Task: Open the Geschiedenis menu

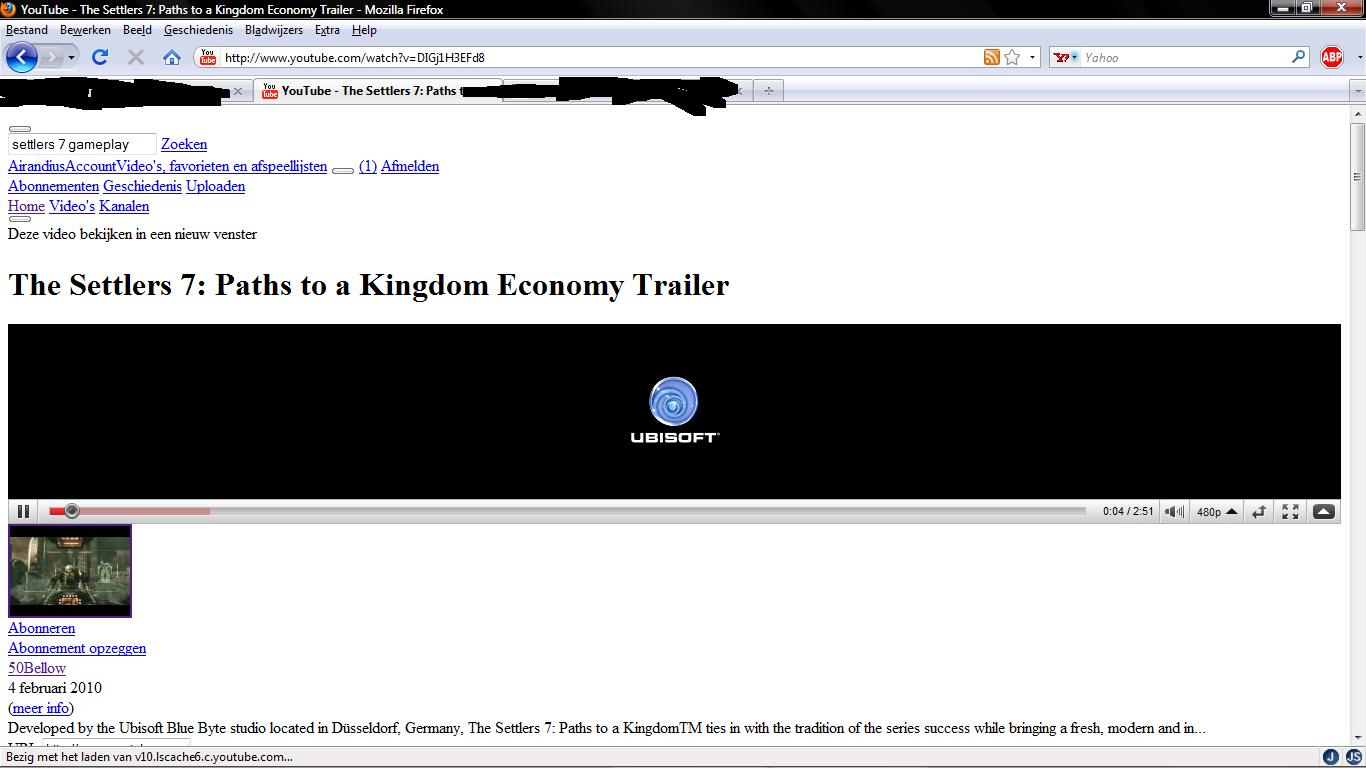Action: point(198,30)
